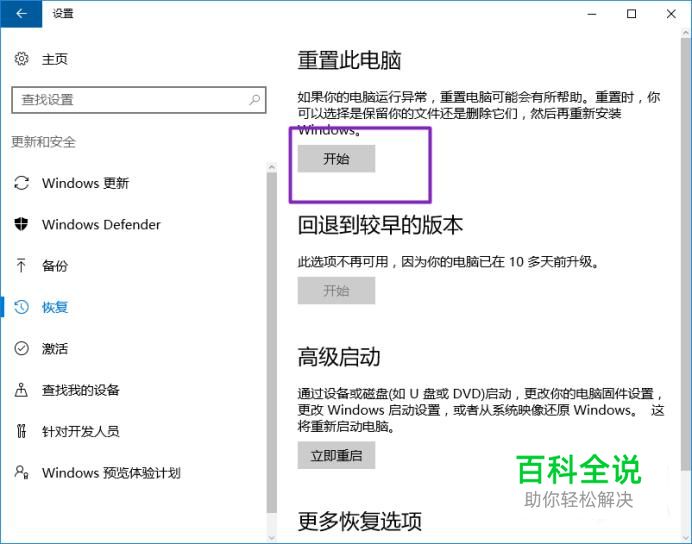Click the sidebar scrollbar up arrow
Image resolution: width=692 pixels, height=544 pixels.
272,167
